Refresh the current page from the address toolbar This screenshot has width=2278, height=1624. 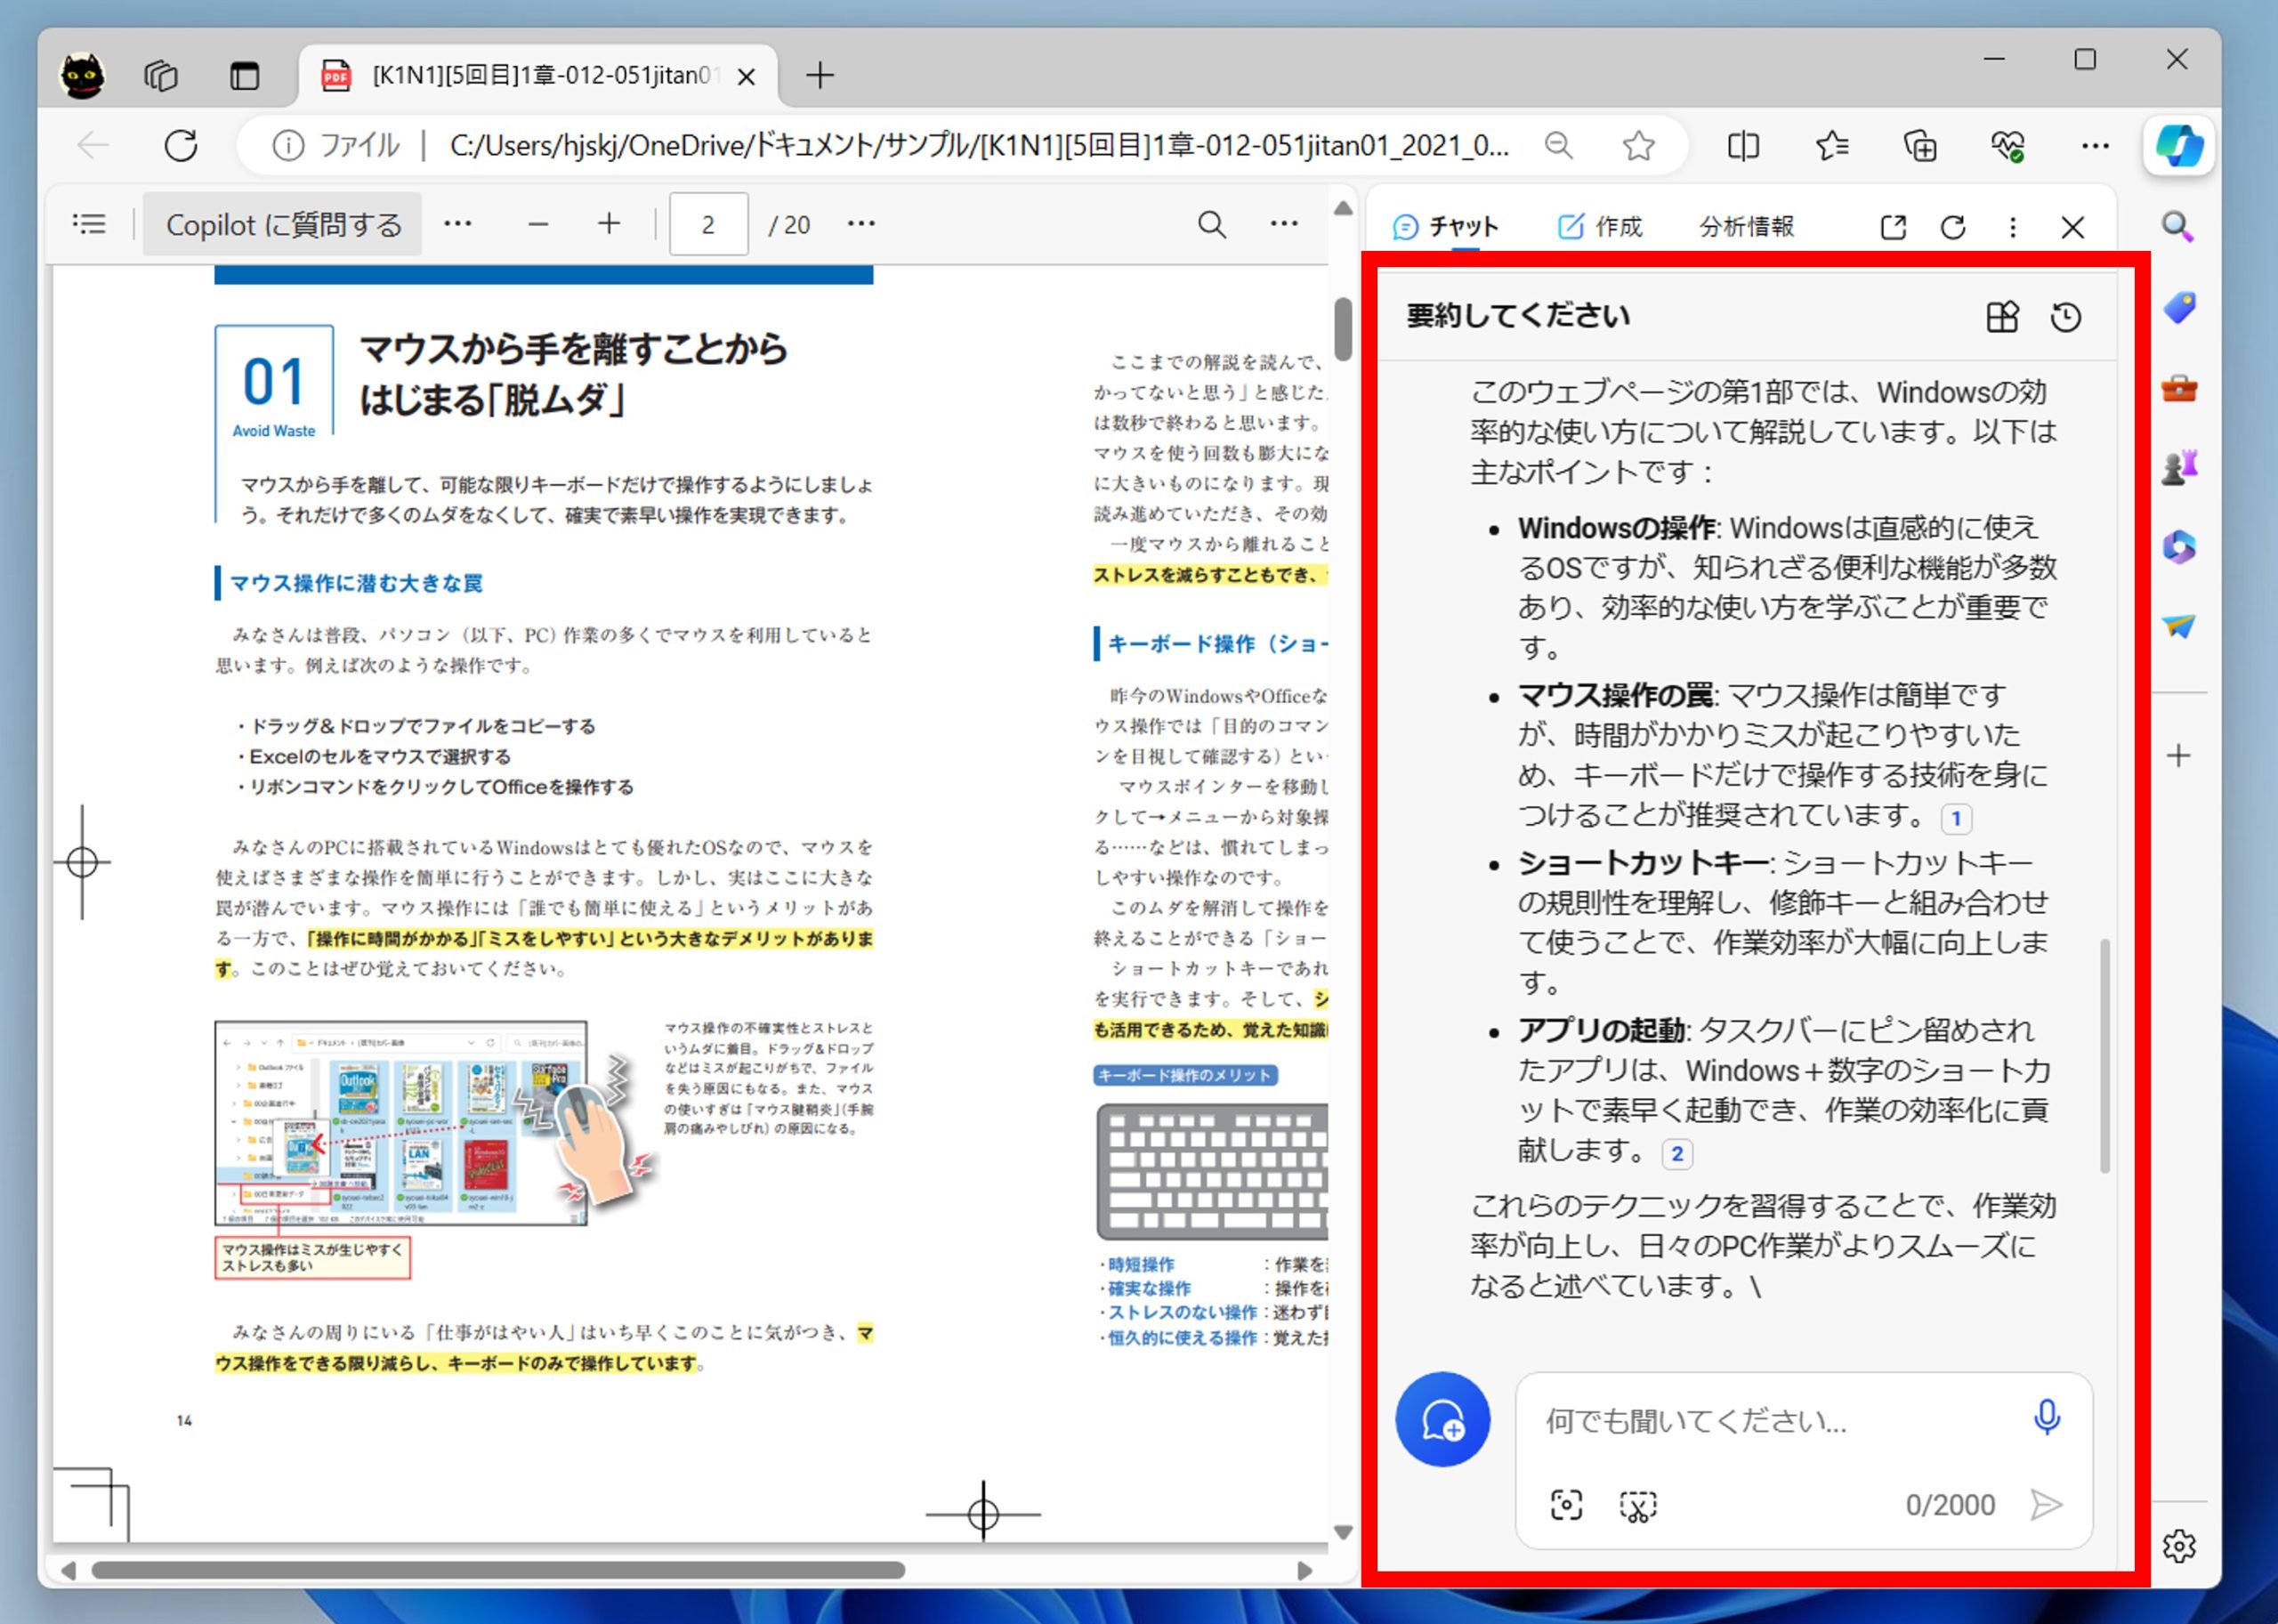click(181, 146)
